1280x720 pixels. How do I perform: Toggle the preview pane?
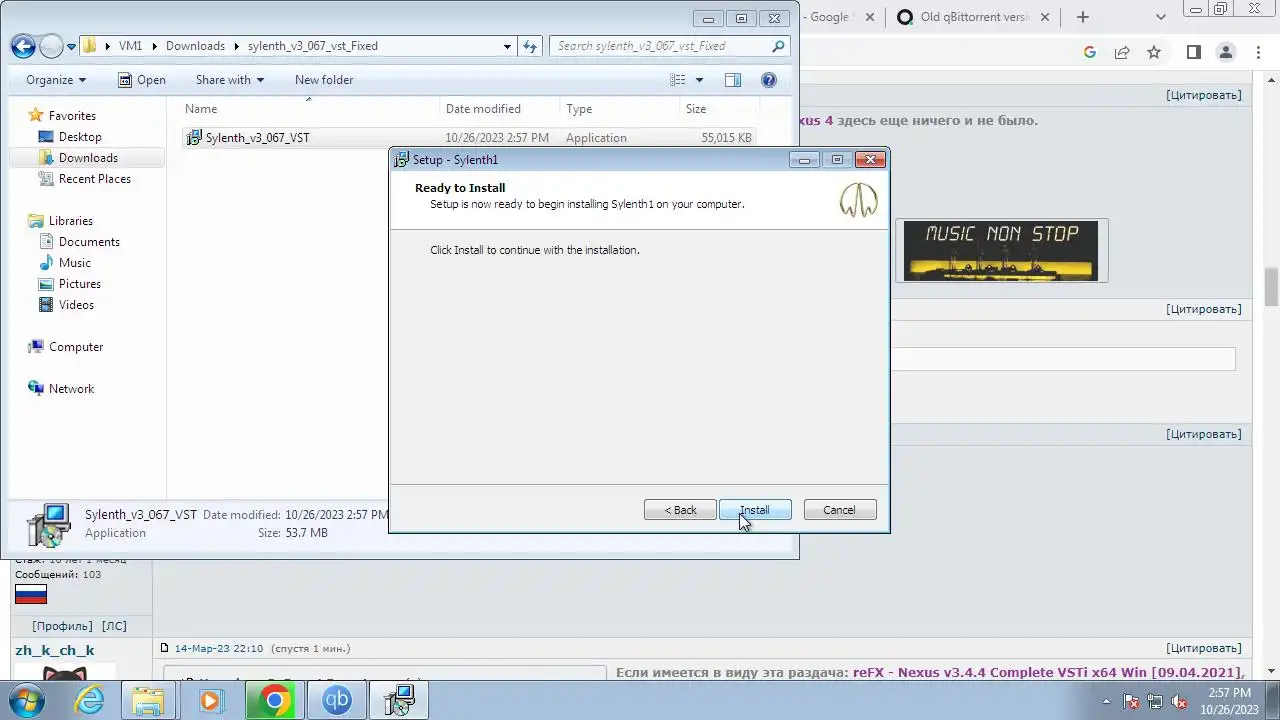(732, 80)
